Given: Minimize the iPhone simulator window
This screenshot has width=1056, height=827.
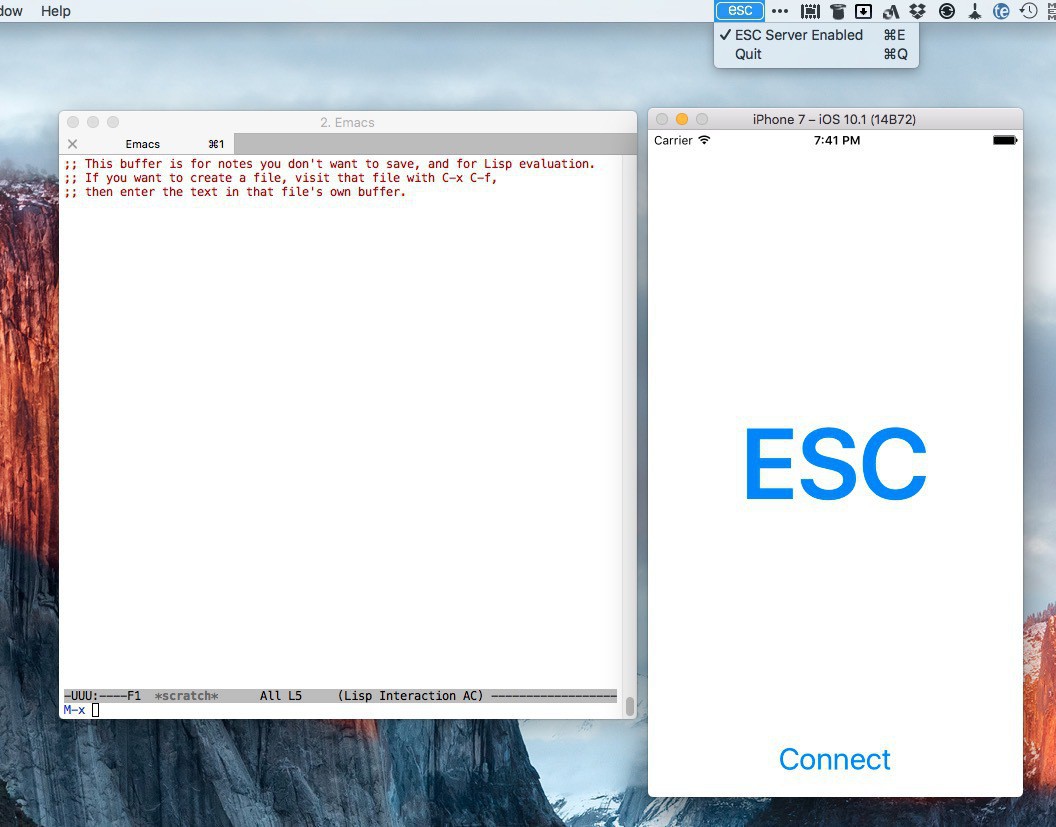Looking at the screenshot, I should tap(682, 119).
